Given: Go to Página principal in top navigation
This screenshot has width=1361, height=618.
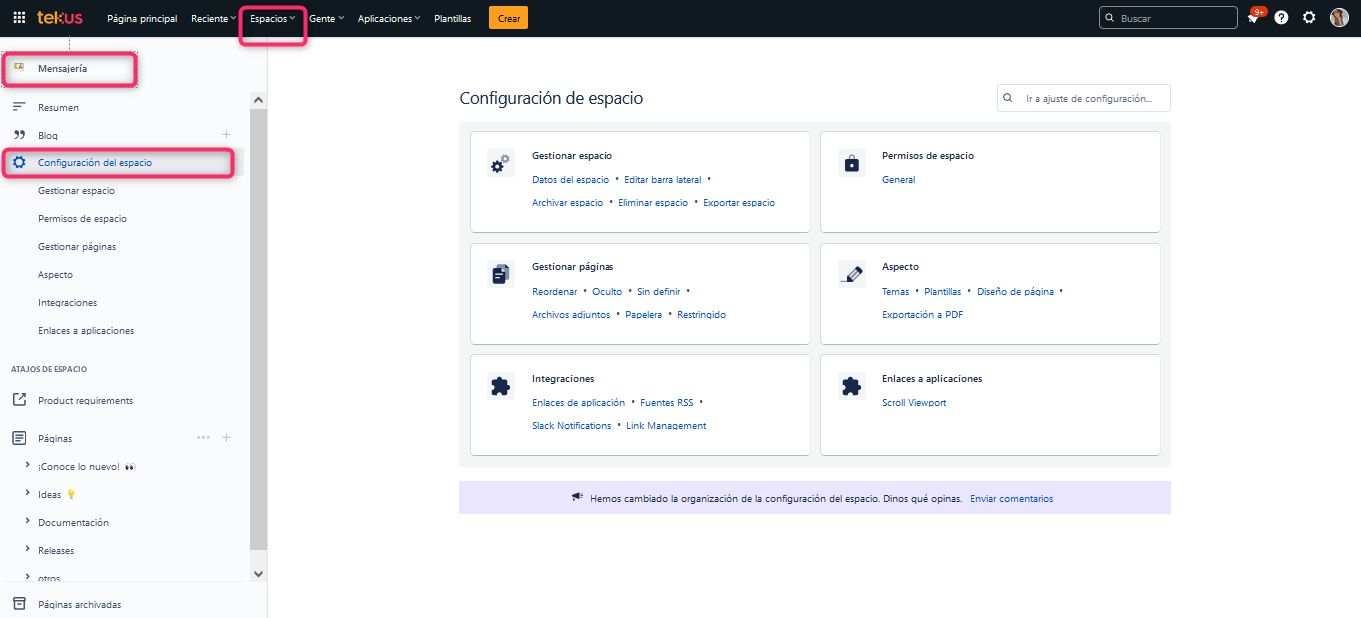Looking at the screenshot, I should pyautogui.click(x=142, y=19).
